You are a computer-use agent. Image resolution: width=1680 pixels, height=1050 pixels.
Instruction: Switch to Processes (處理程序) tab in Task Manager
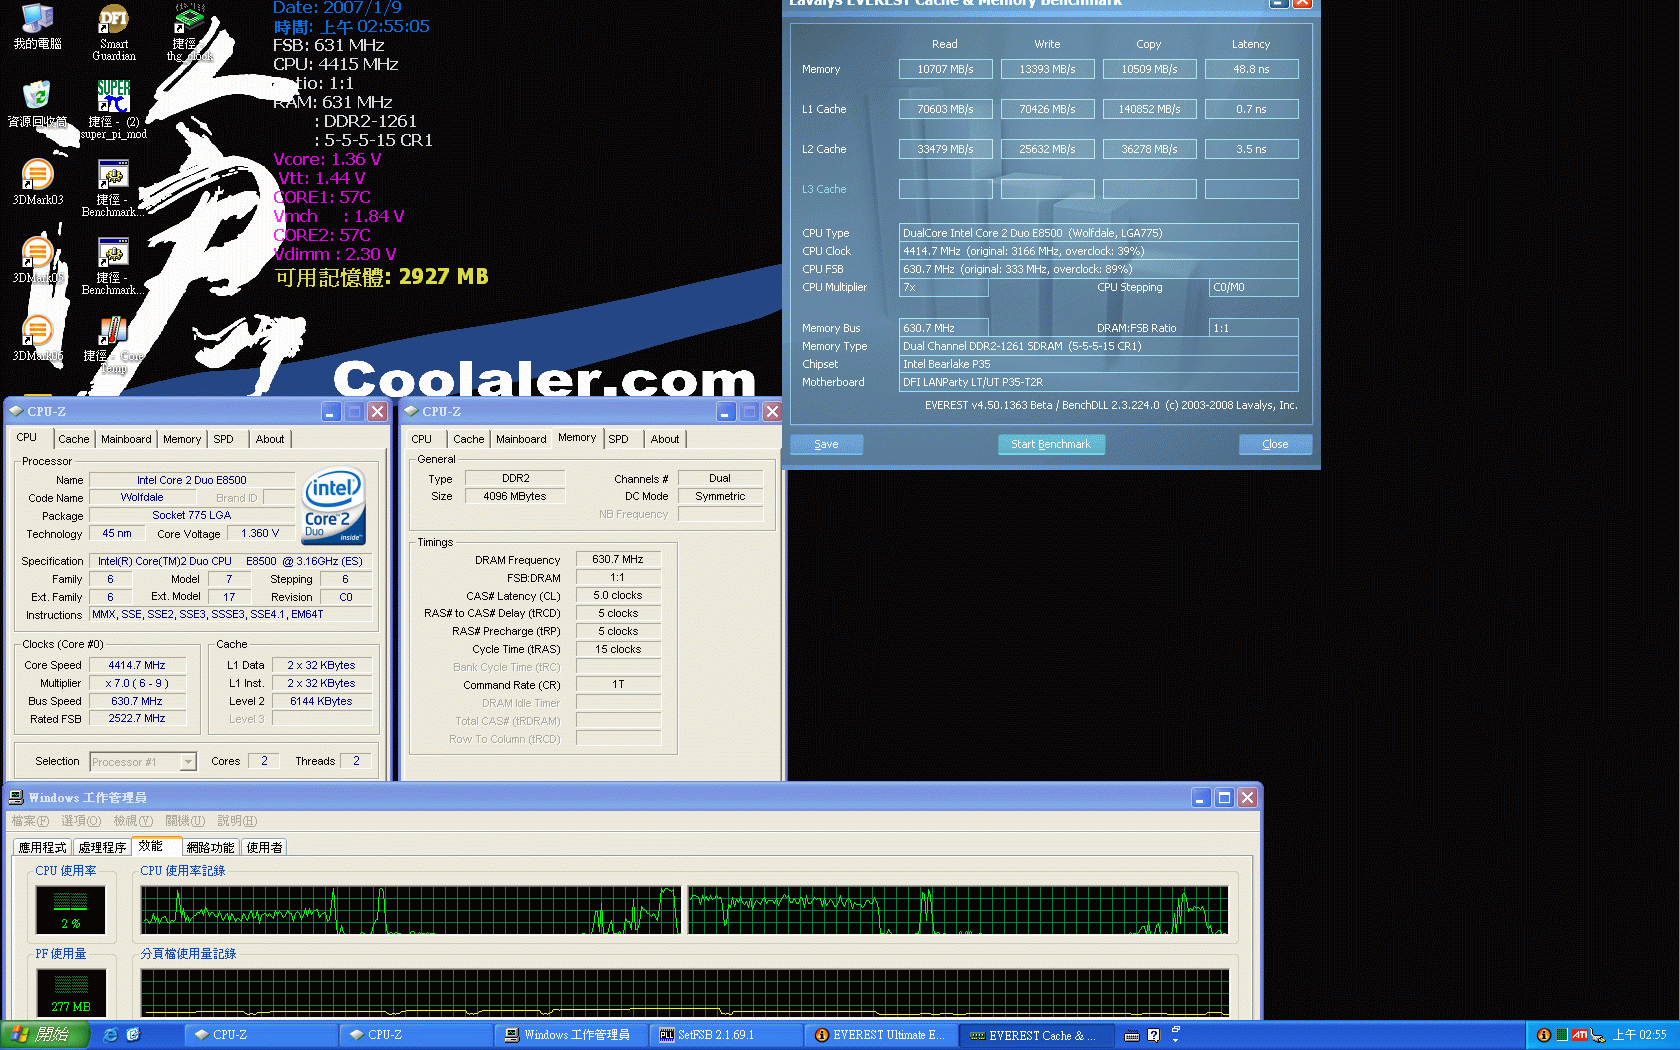(103, 847)
